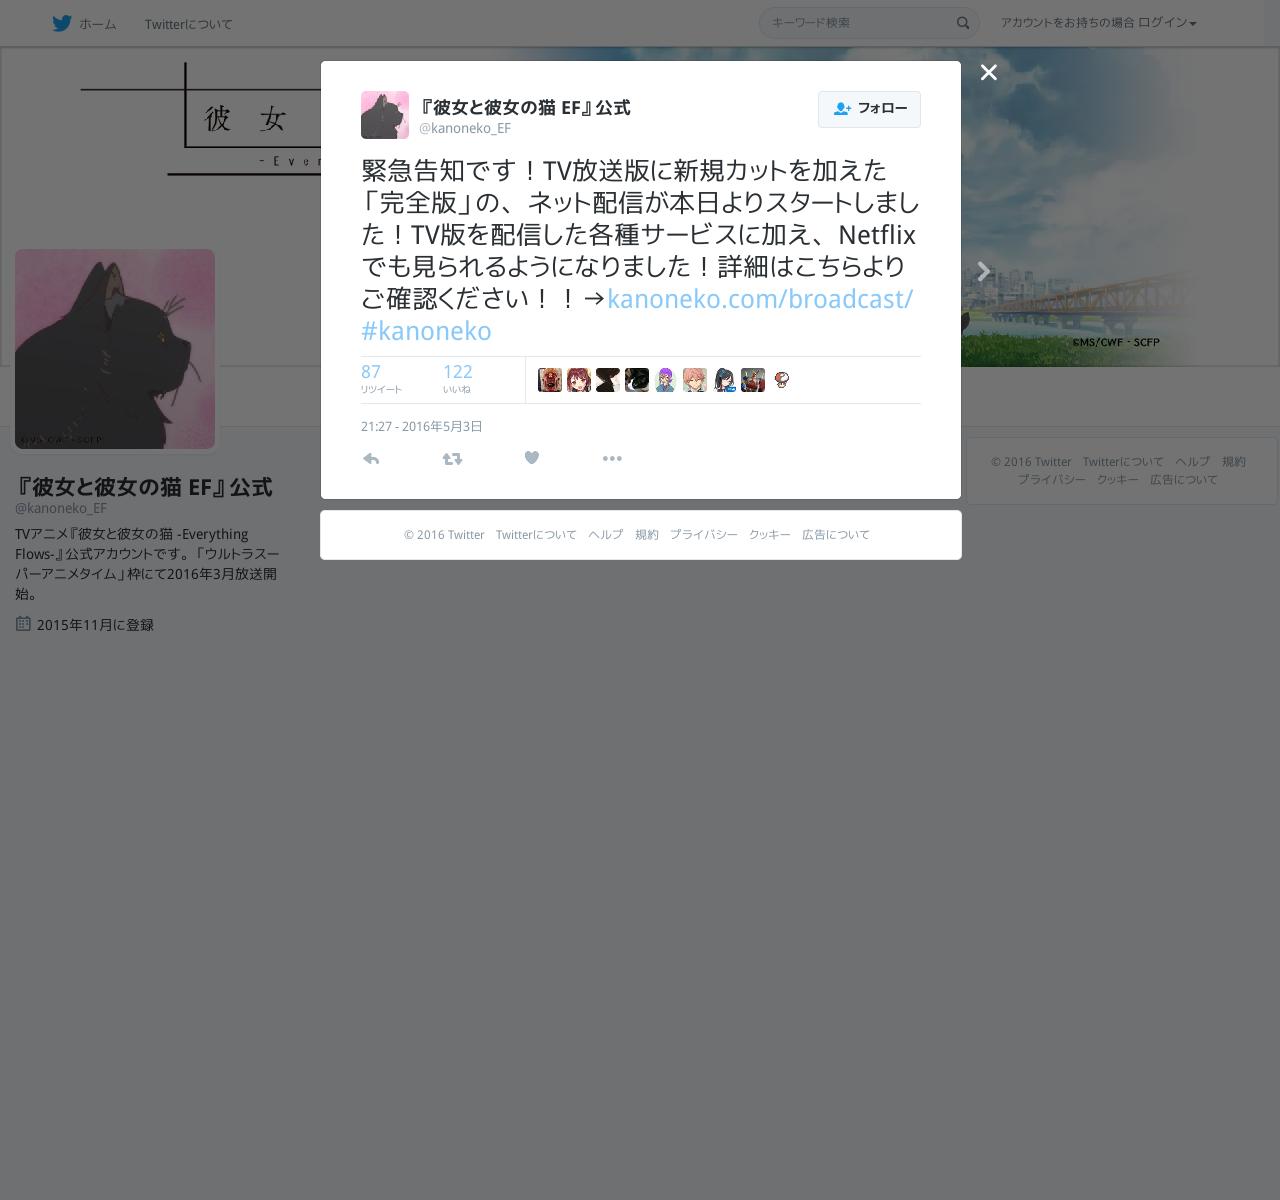Open the ホーム menu item
The height and width of the screenshot is (1200, 1280).
[x=97, y=24]
